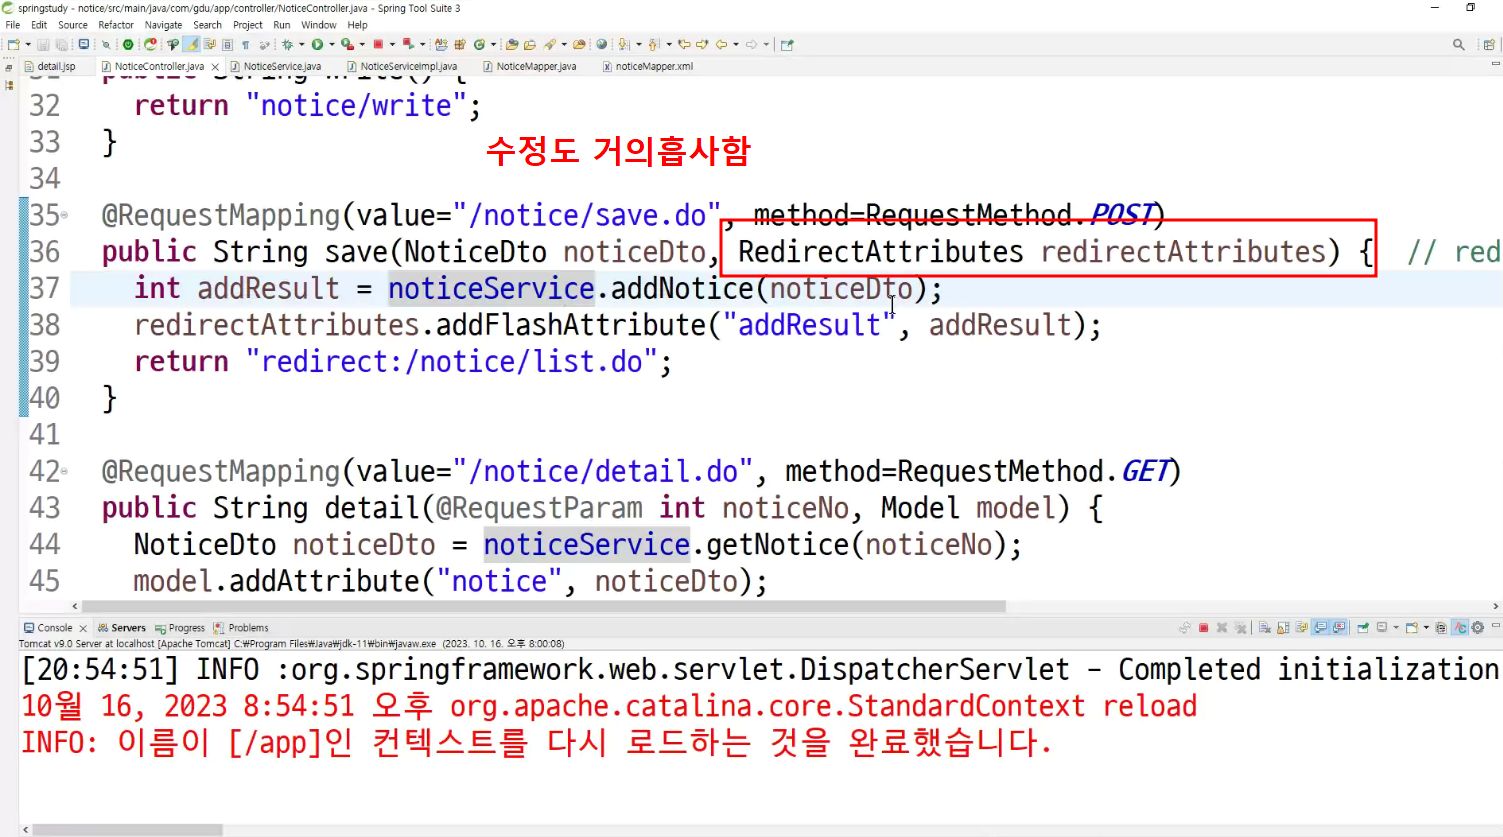The height and width of the screenshot is (837, 1503).
Task: Open the Navigate menu
Action: point(164,25)
